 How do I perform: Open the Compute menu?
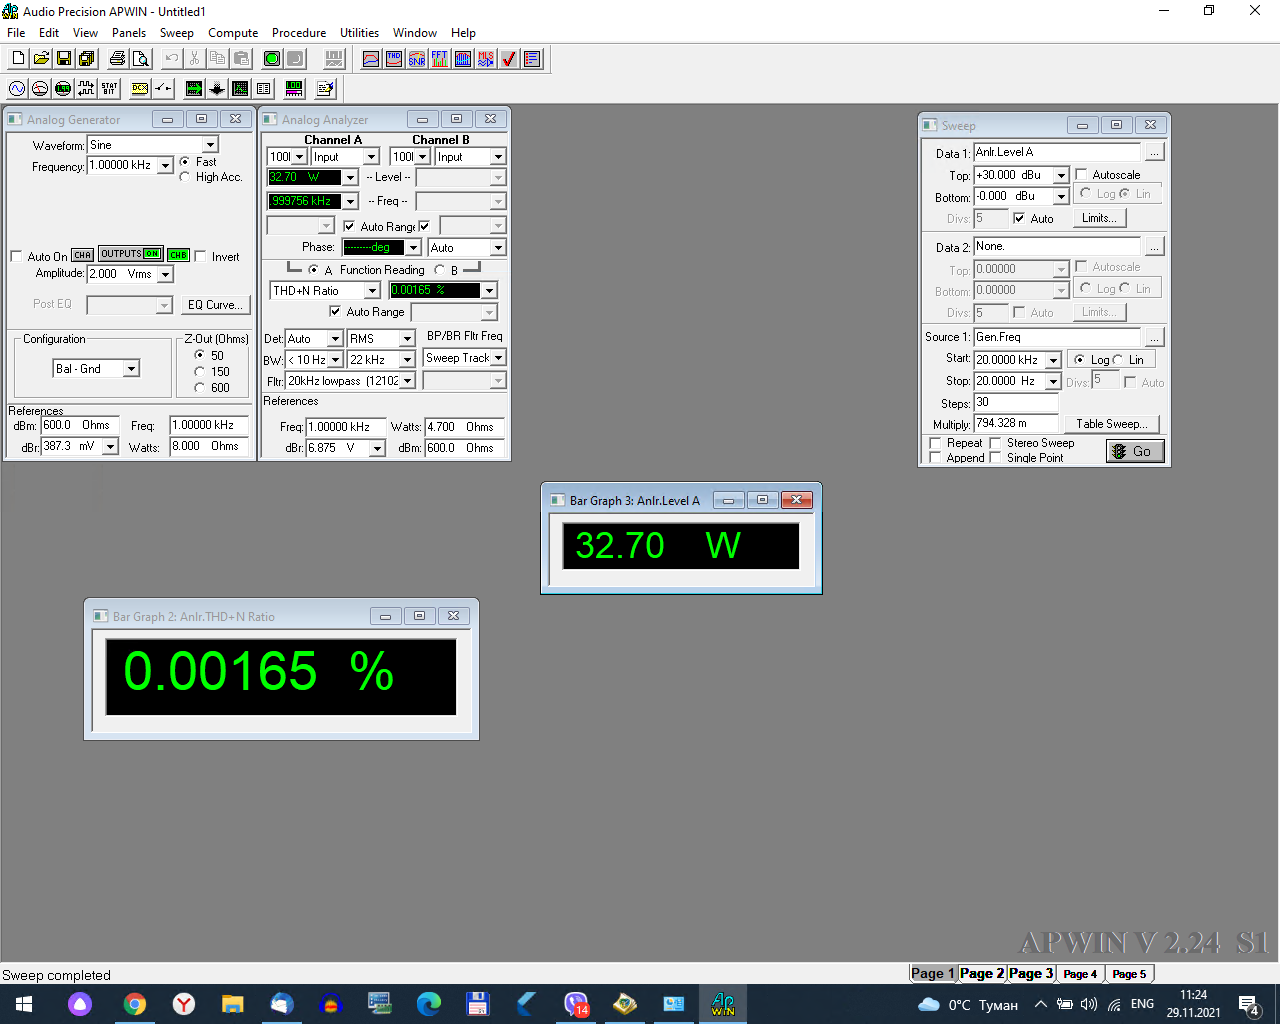[x=233, y=33]
